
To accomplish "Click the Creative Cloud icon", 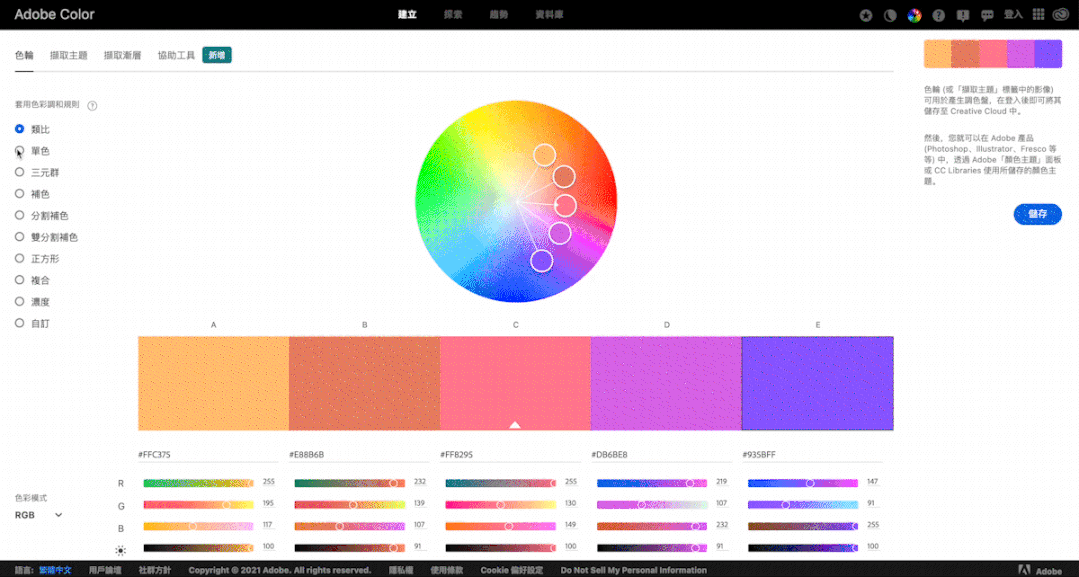I will [1061, 15].
